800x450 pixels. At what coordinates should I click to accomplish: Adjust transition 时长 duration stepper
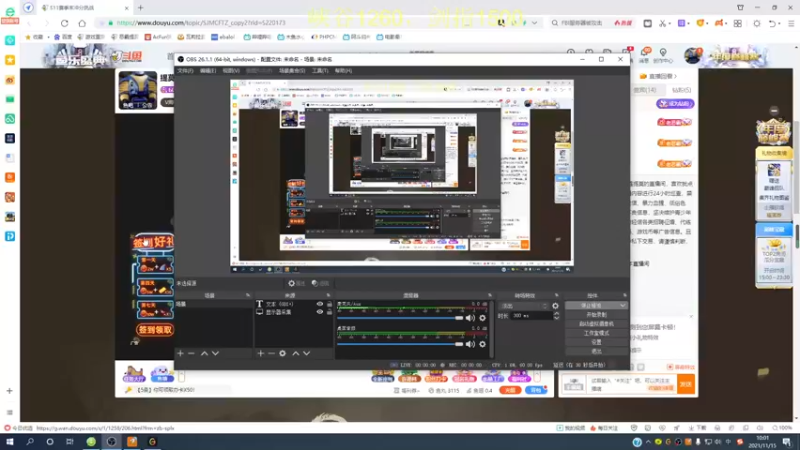[x=556, y=316]
